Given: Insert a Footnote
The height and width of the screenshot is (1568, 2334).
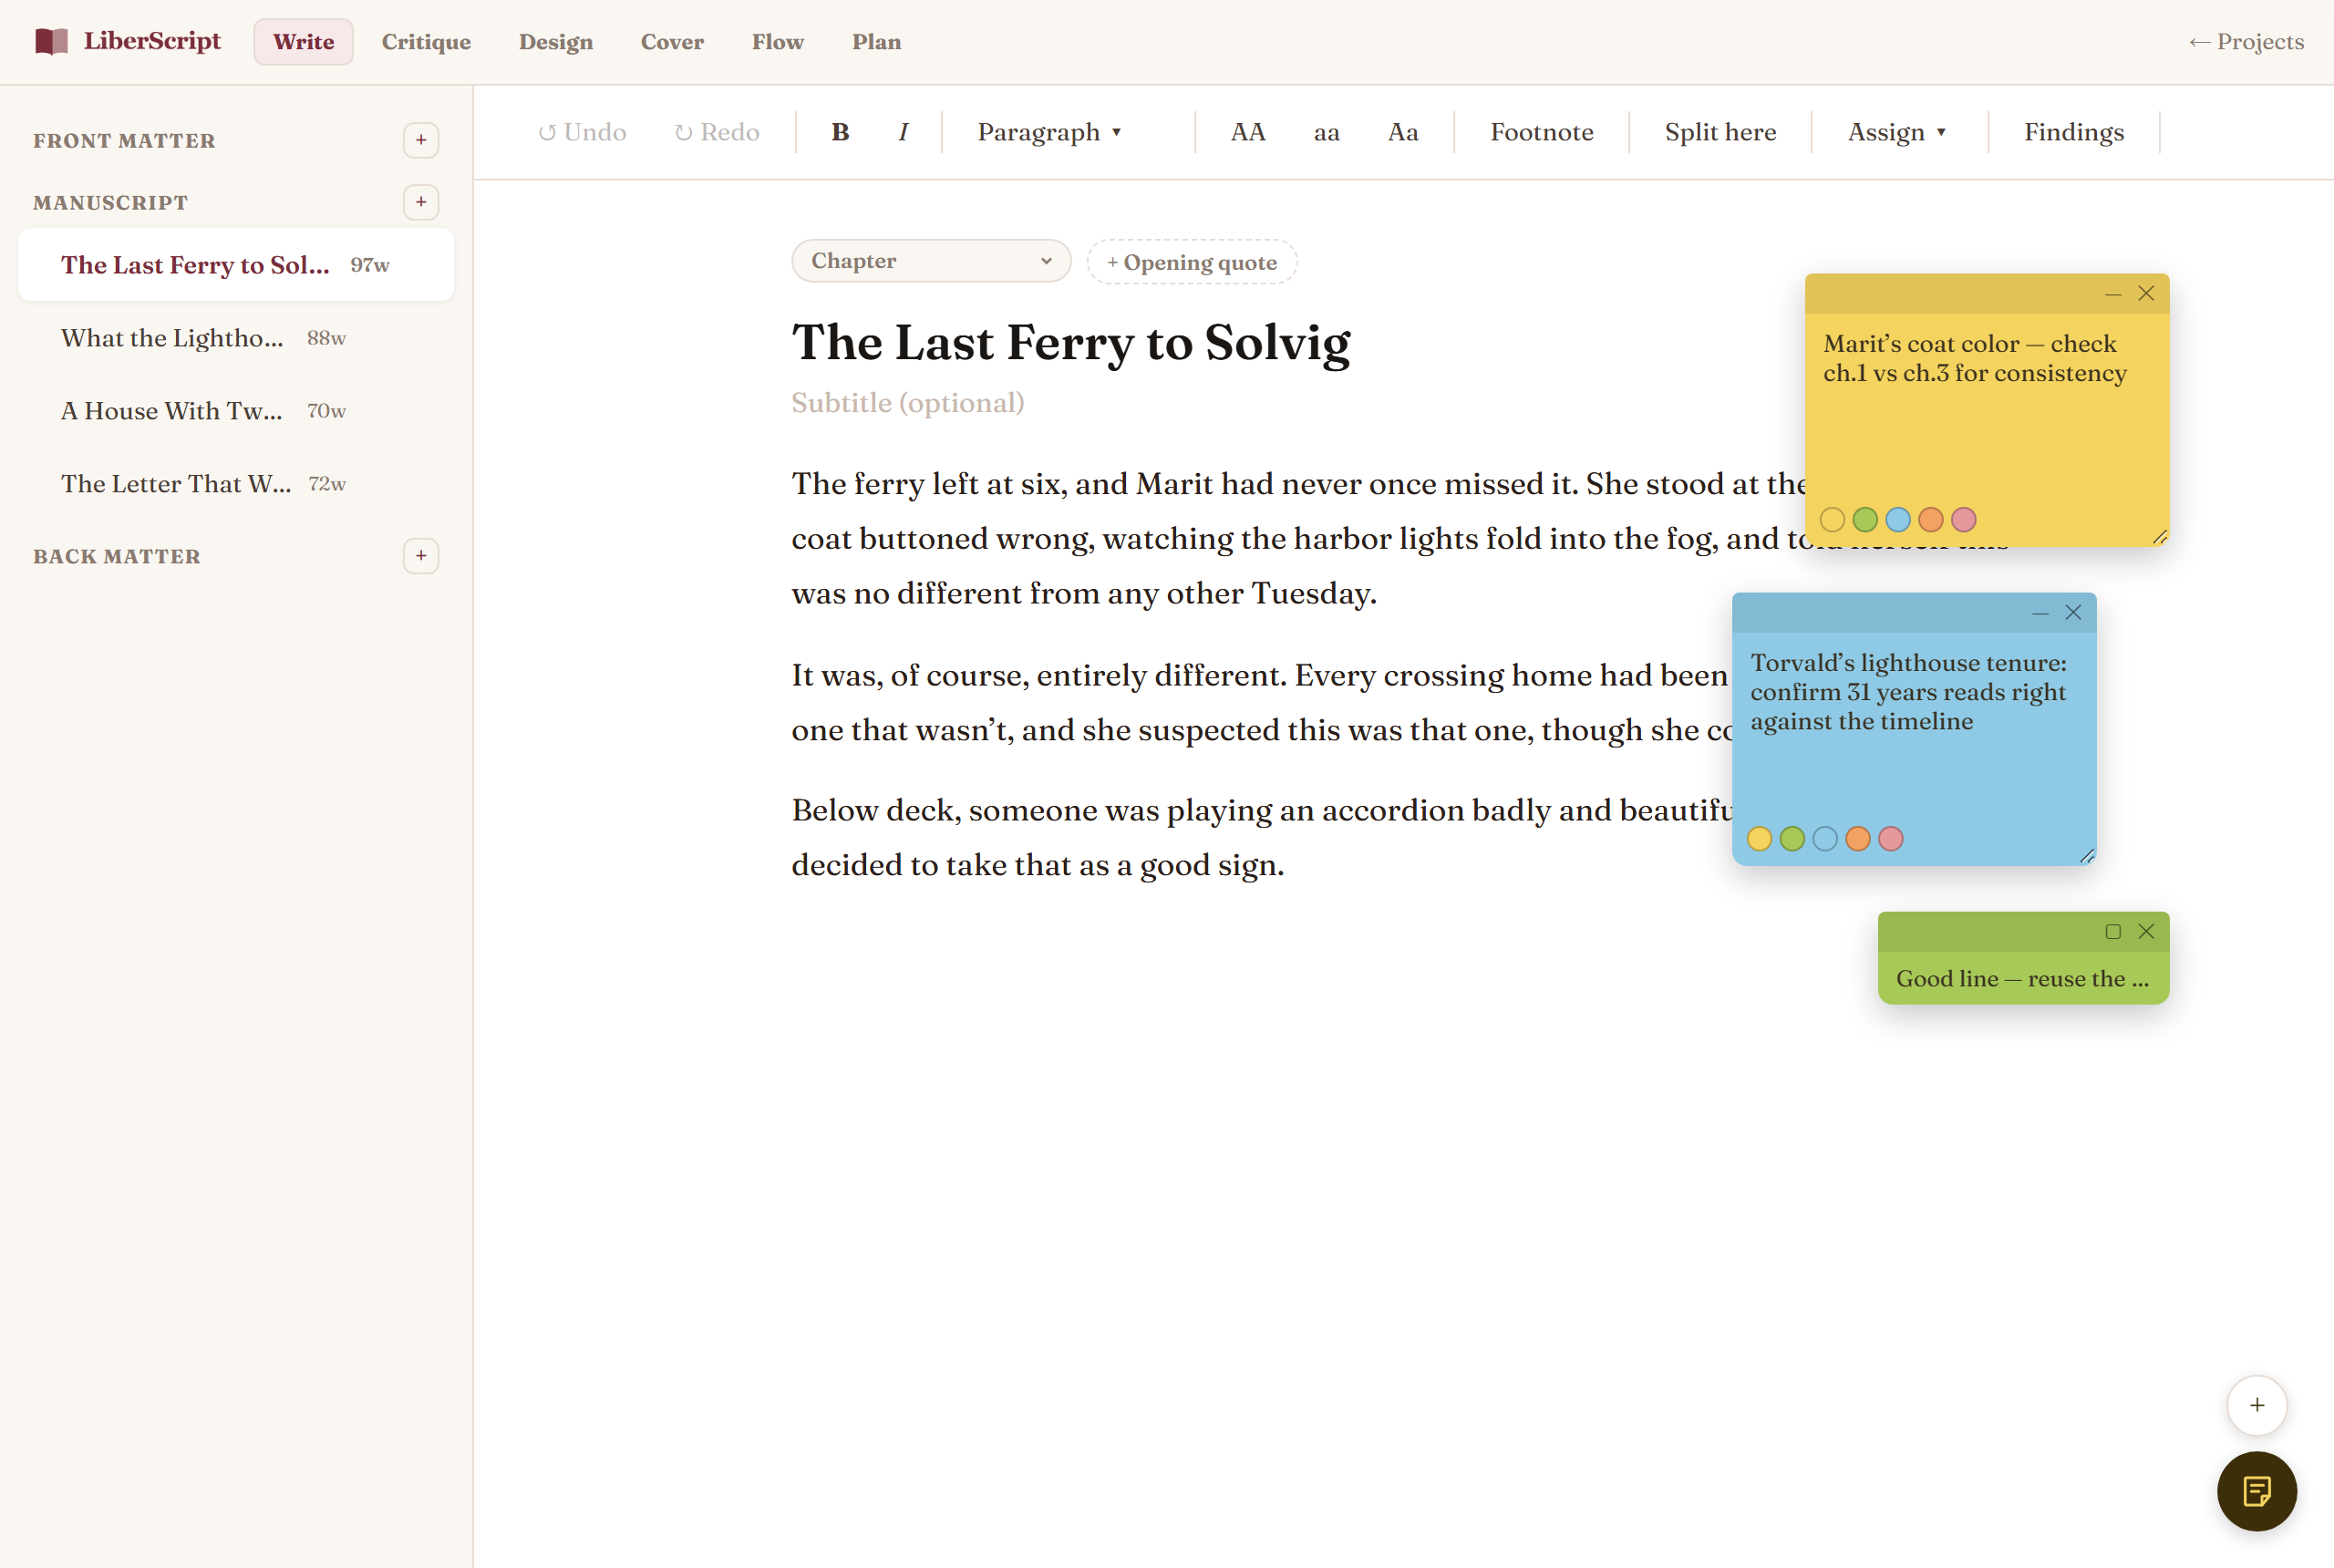Looking at the screenshot, I should tap(1541, 132).
